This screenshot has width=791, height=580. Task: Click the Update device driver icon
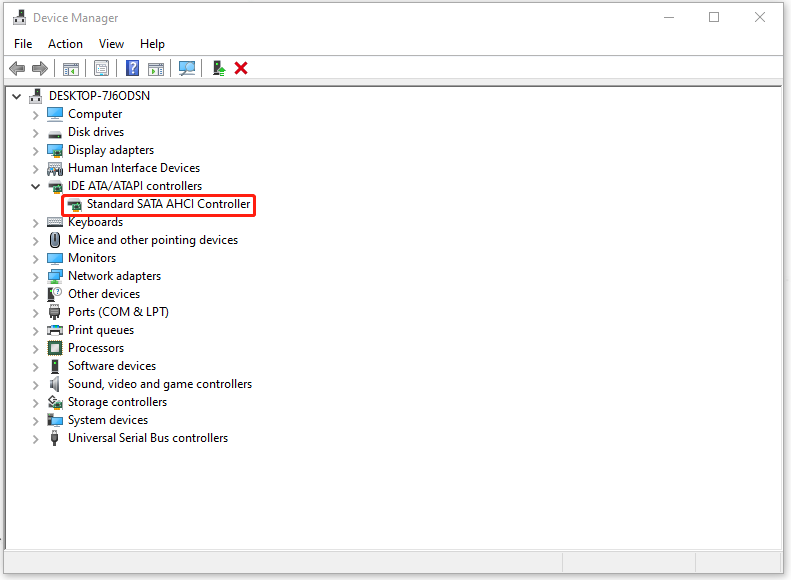tap(218, 68)
